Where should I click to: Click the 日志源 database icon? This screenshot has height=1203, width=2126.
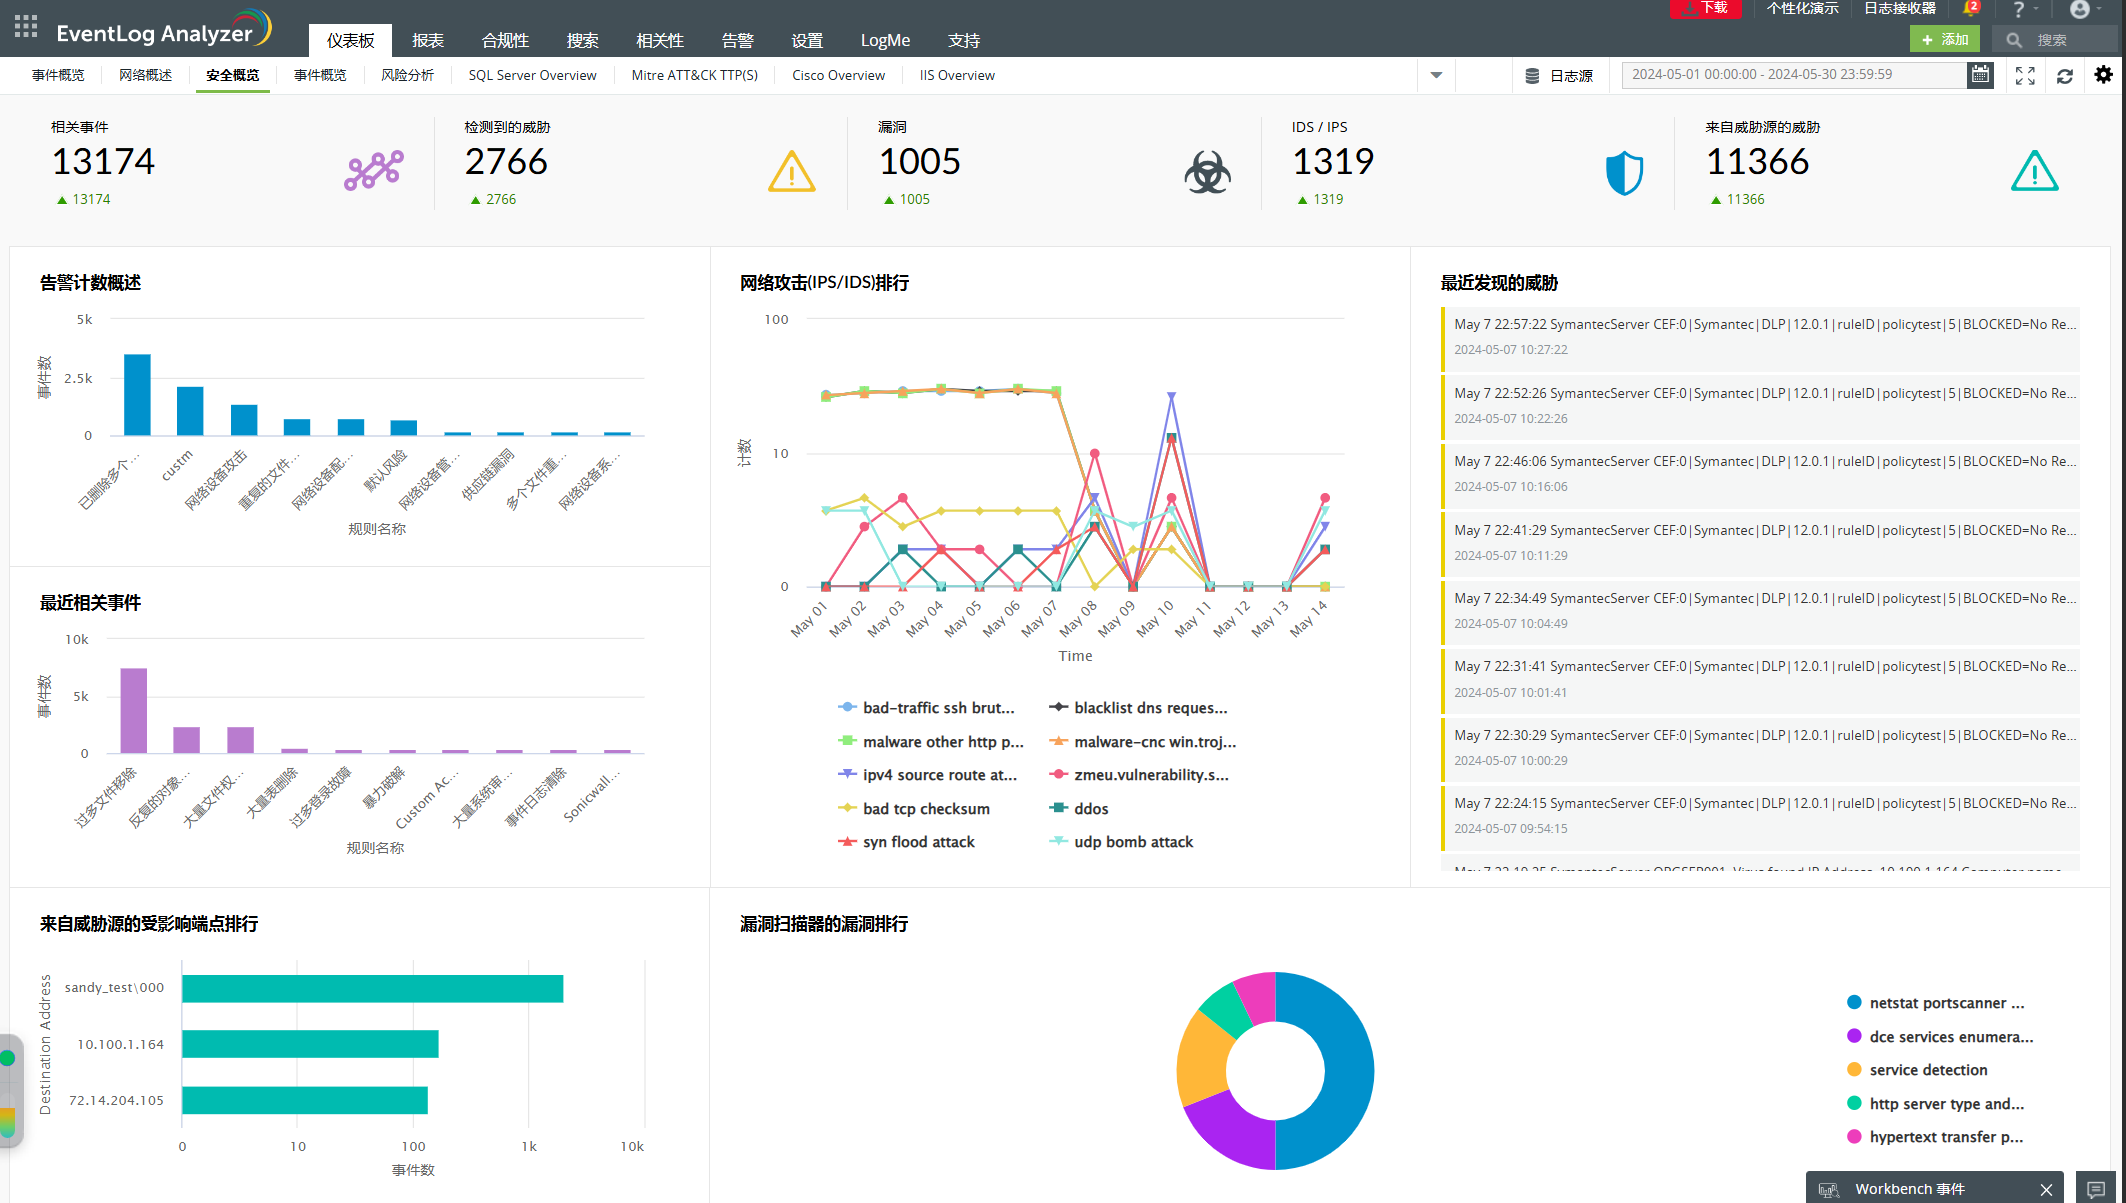pyautogui.click(x=1532, y=76)
